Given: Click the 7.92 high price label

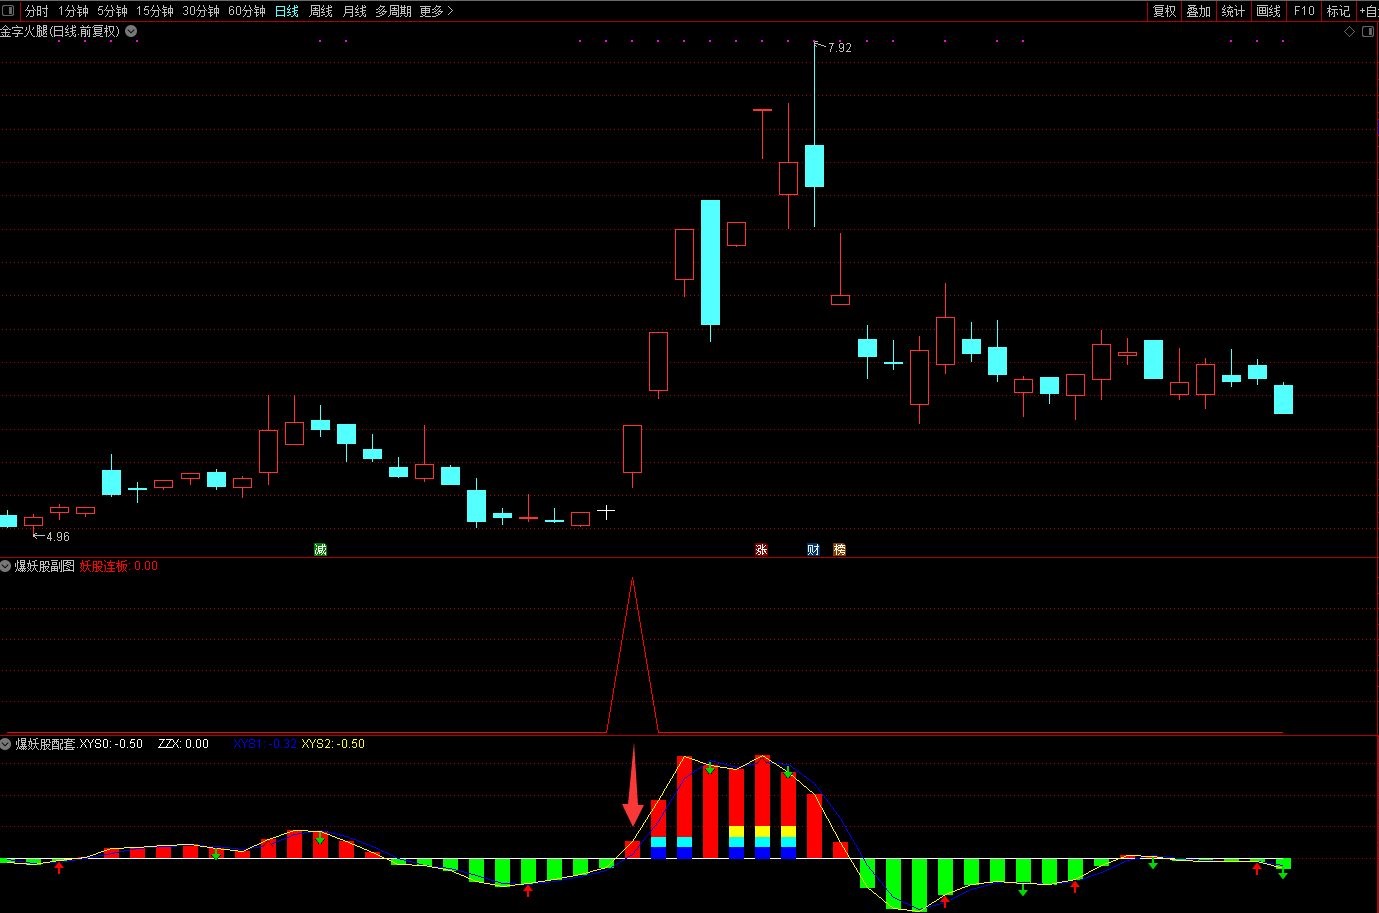Looking at the screenshot, I should pyautogui.click(x=840, y=48).
